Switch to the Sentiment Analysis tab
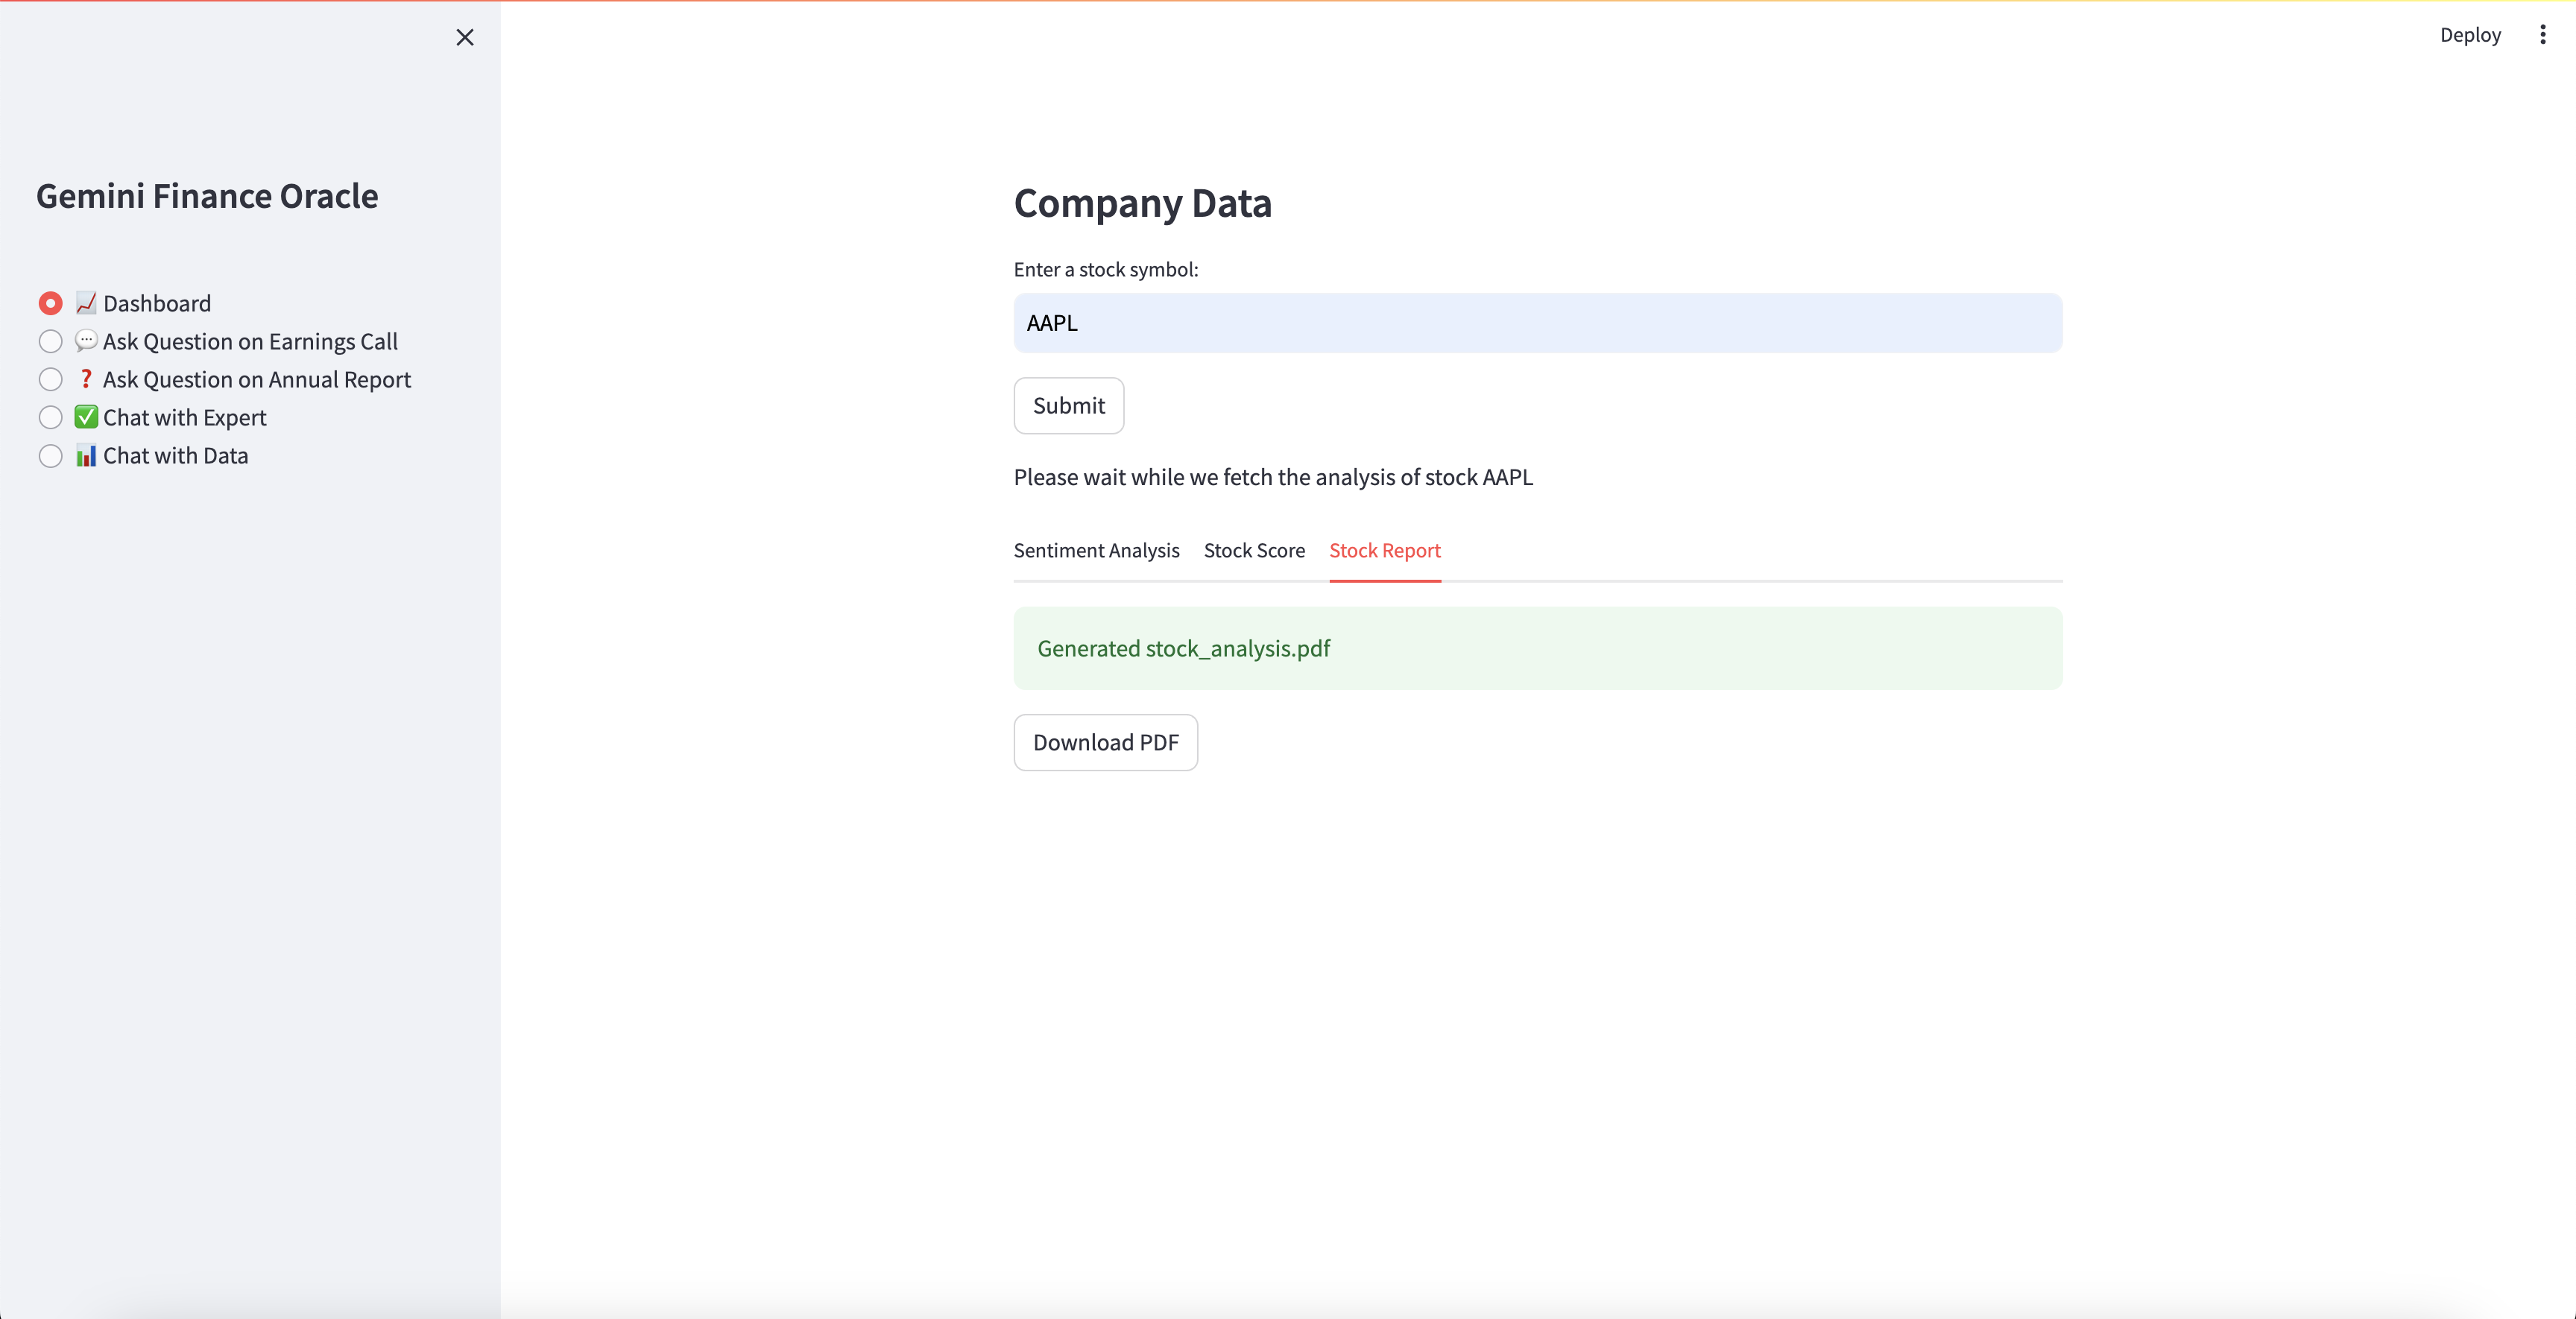This screenshot has width=2576, height=1319. (x=1096, y=550)
